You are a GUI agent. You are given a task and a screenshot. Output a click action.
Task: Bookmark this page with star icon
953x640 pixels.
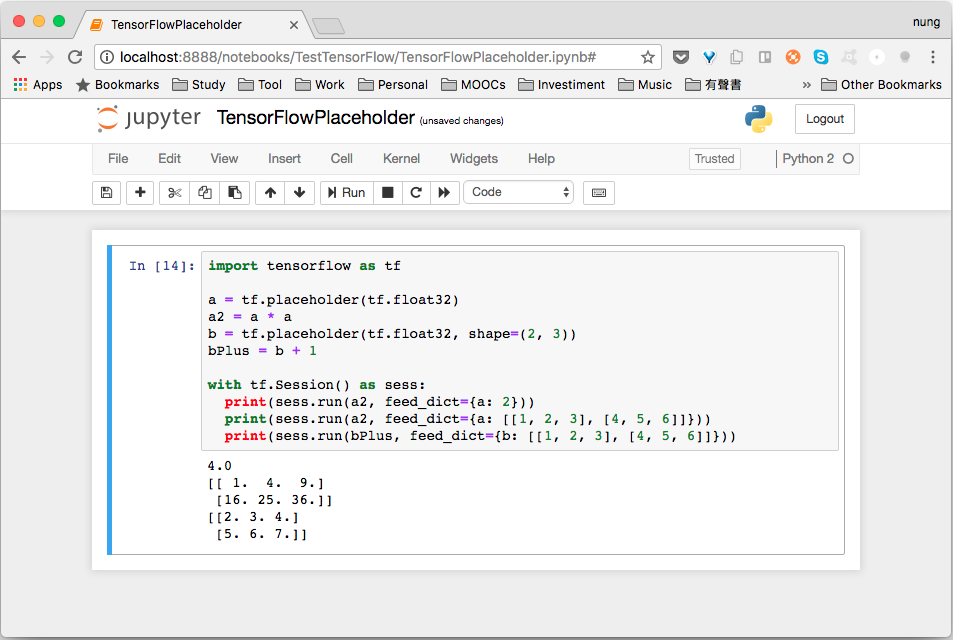click(x=648, y=57)
